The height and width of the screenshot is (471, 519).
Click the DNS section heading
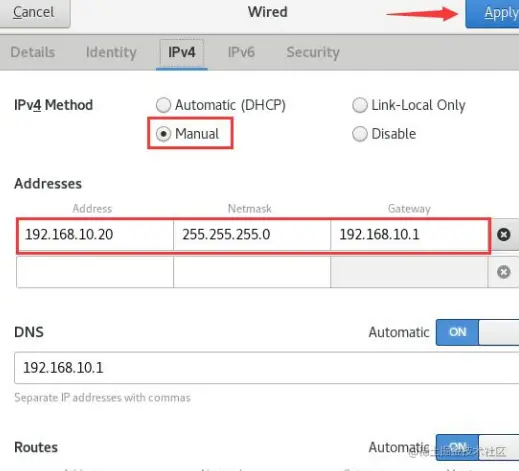tap(29, 332)
